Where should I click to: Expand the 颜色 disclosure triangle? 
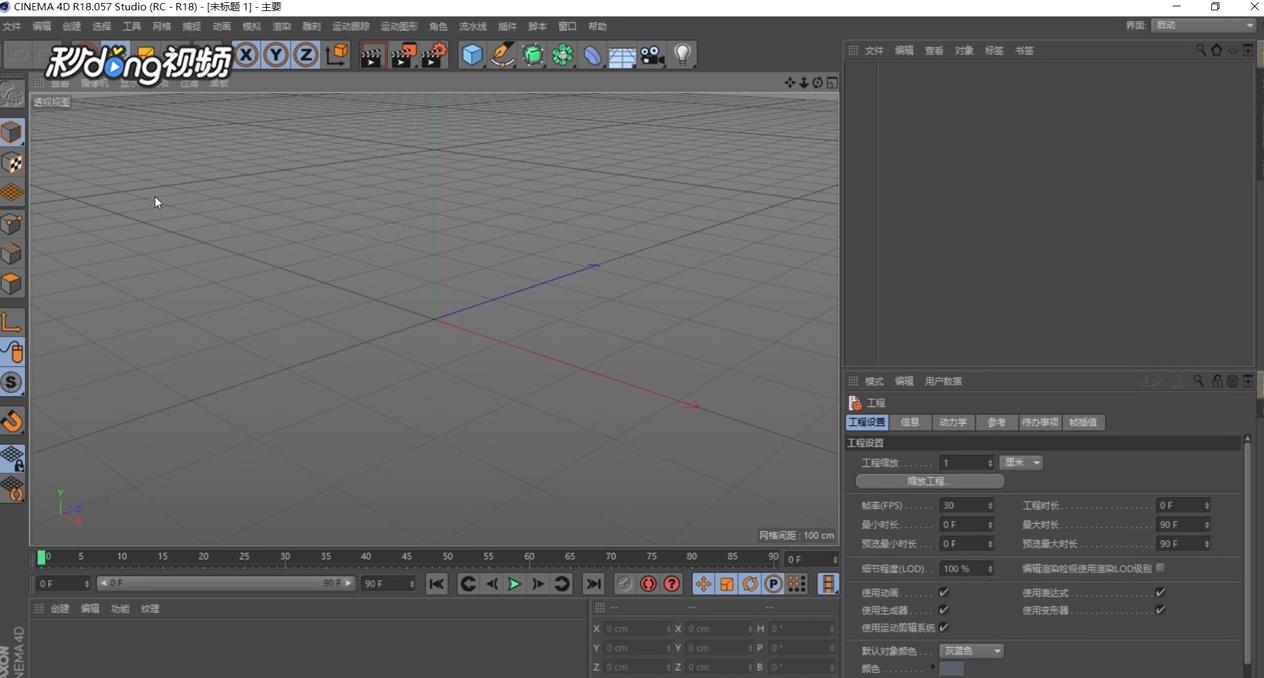933,667
